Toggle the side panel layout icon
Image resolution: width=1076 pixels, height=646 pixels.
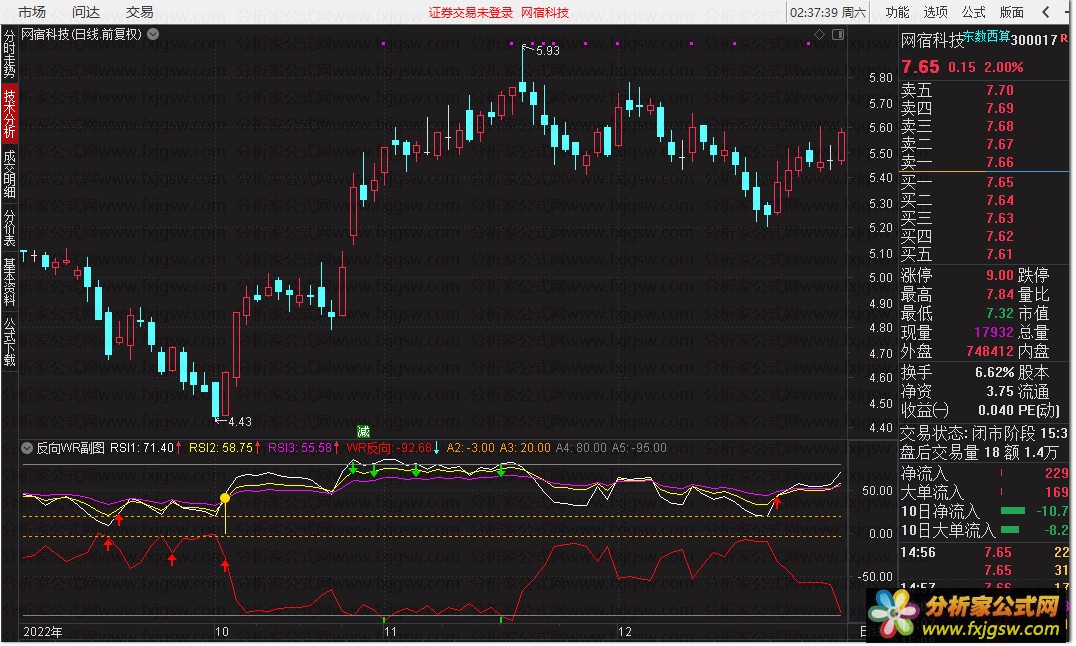click(x=838, y=34)
